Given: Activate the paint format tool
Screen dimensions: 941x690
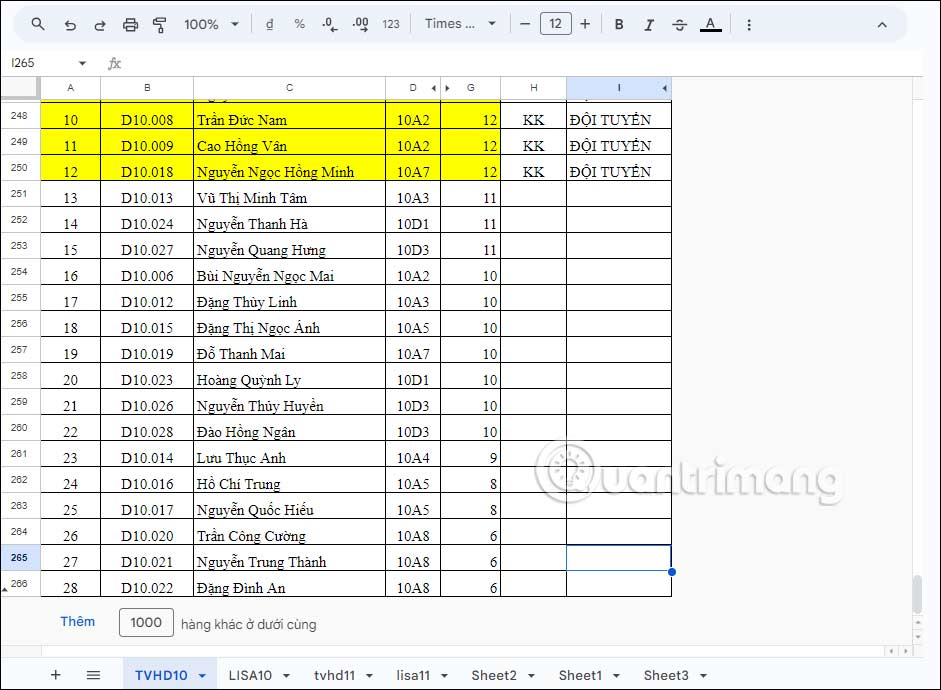Looking at the screenshot, I should pos(160,25).
